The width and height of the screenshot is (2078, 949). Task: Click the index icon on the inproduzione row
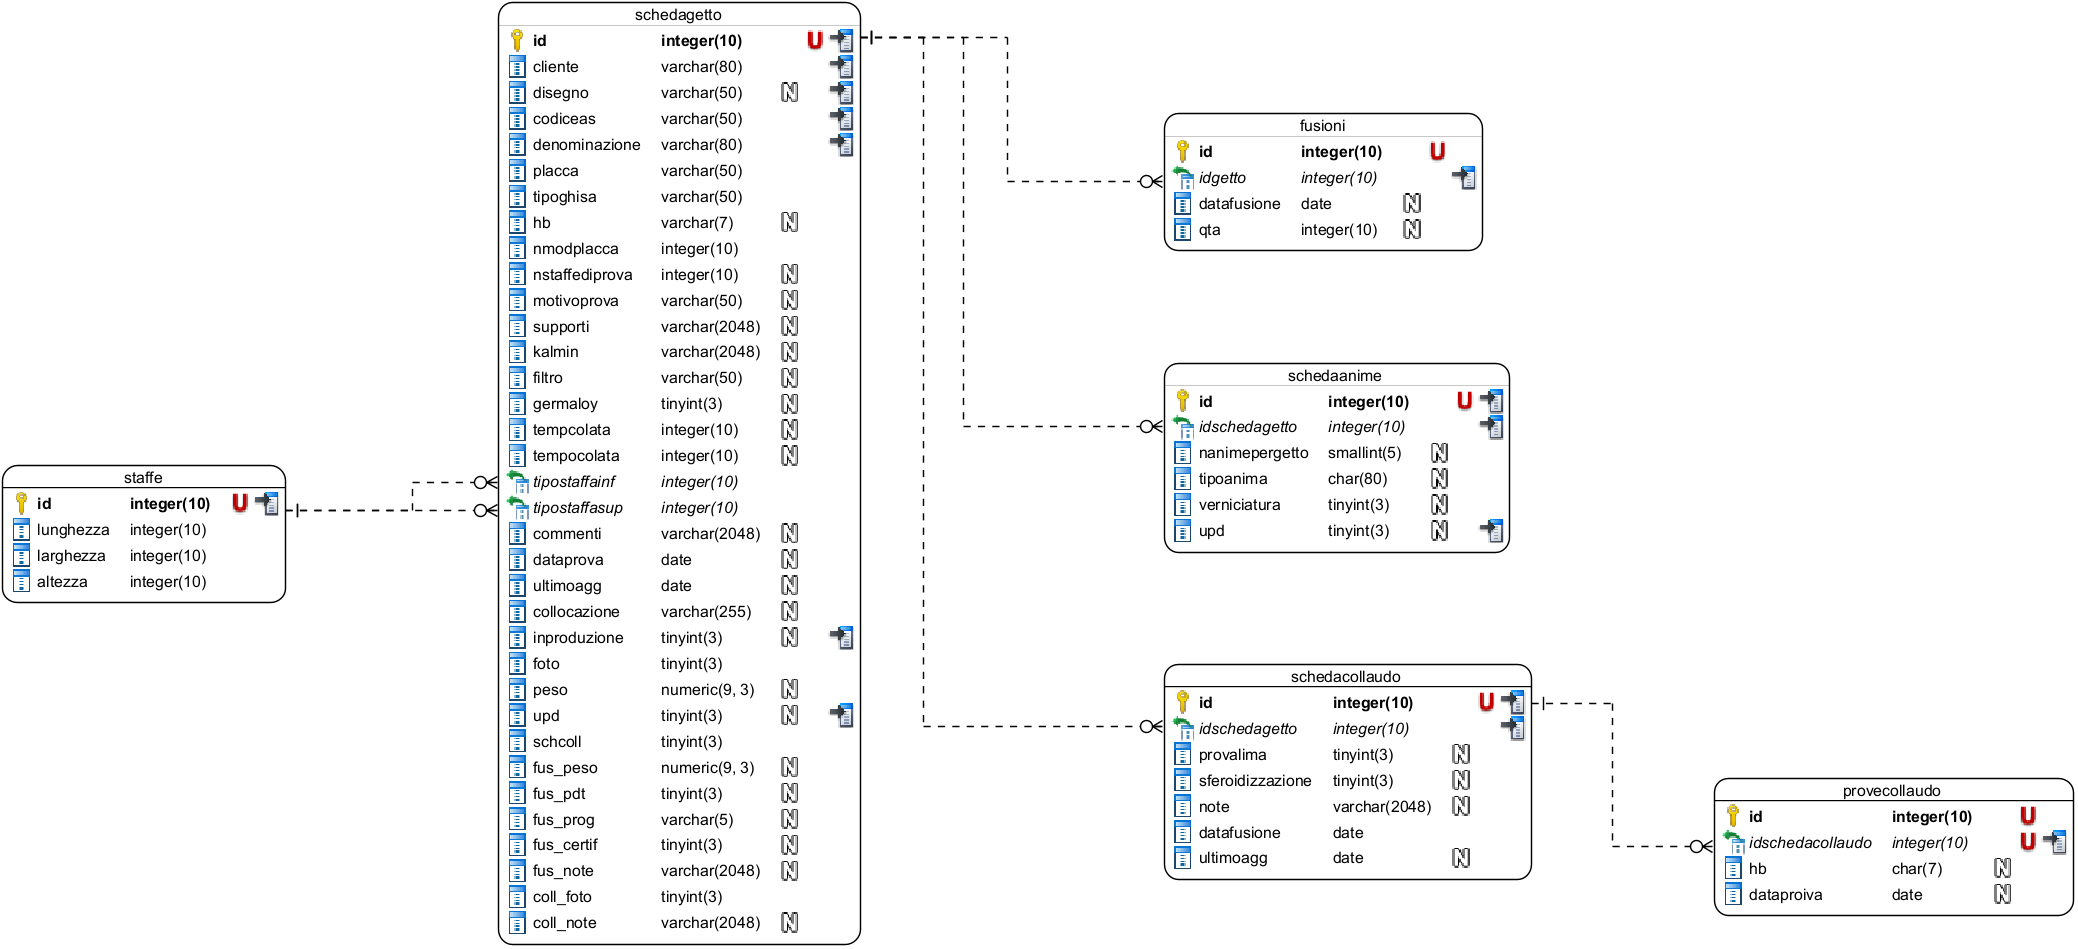tap(841, 637)
